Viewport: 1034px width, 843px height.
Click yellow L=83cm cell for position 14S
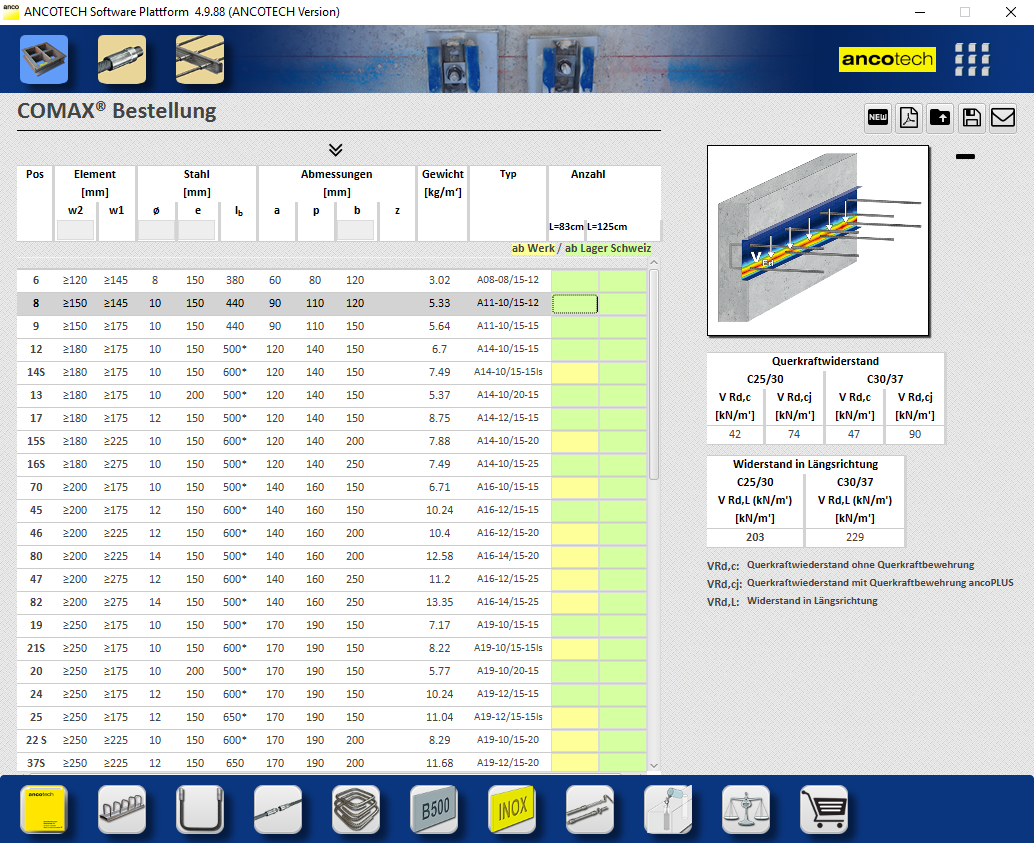pyautogui.click(x=574, y=373)
